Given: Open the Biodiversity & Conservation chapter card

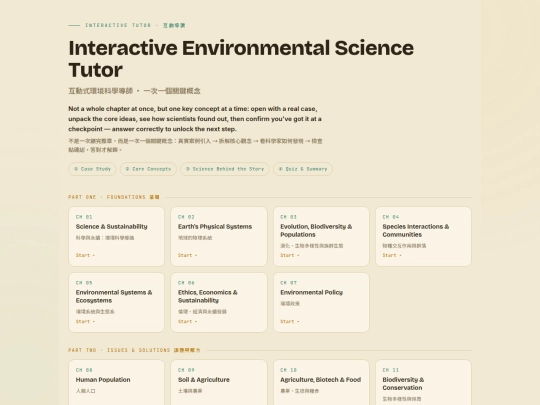Looking at the screenshot, I should 423,382.
